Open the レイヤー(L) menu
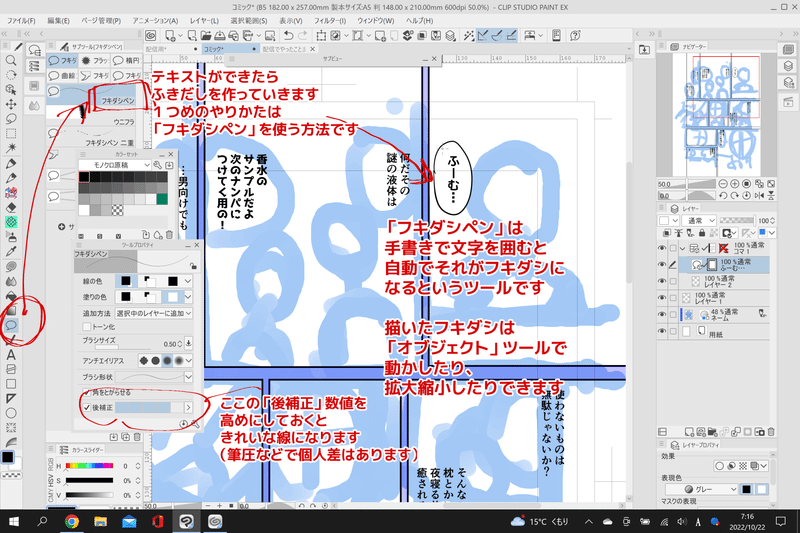This screenshot has height=533, width=800. (204, 20)
